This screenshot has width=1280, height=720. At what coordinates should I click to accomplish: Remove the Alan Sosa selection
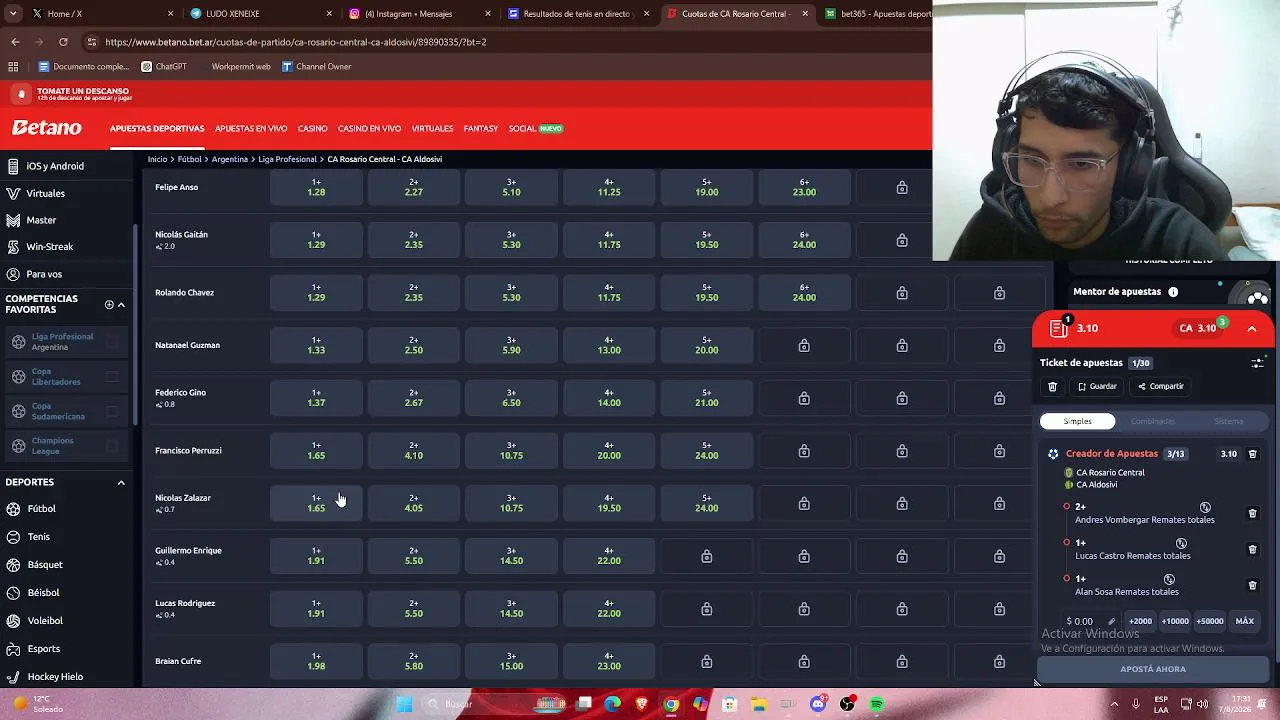pos(1252,586)
